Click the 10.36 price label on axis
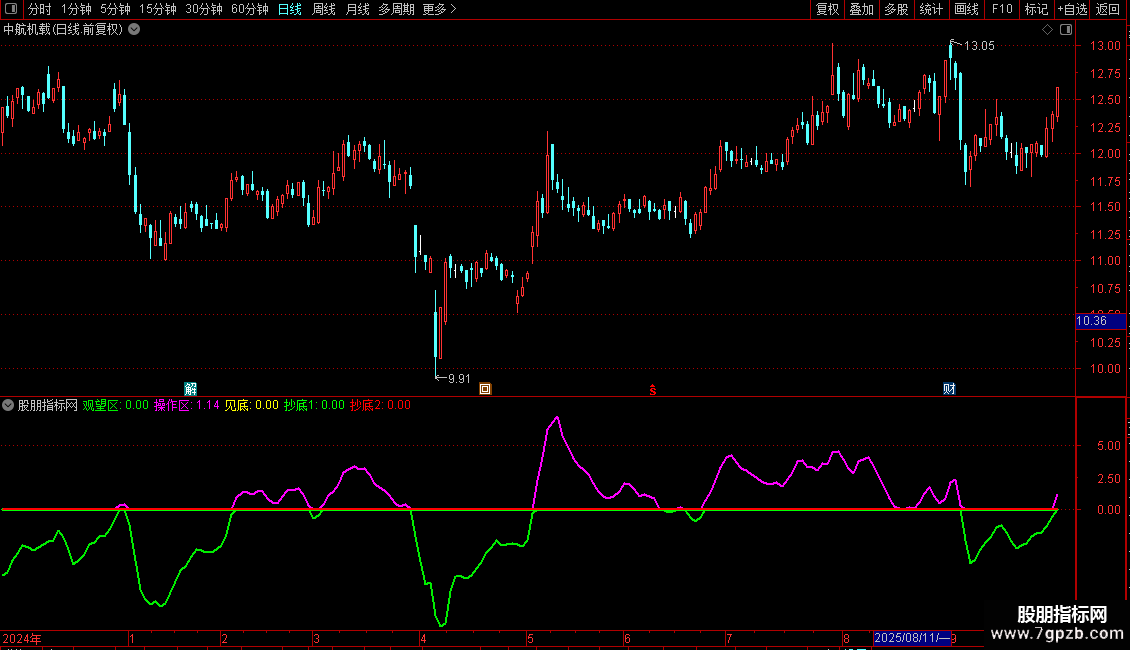 (1091, 321)
